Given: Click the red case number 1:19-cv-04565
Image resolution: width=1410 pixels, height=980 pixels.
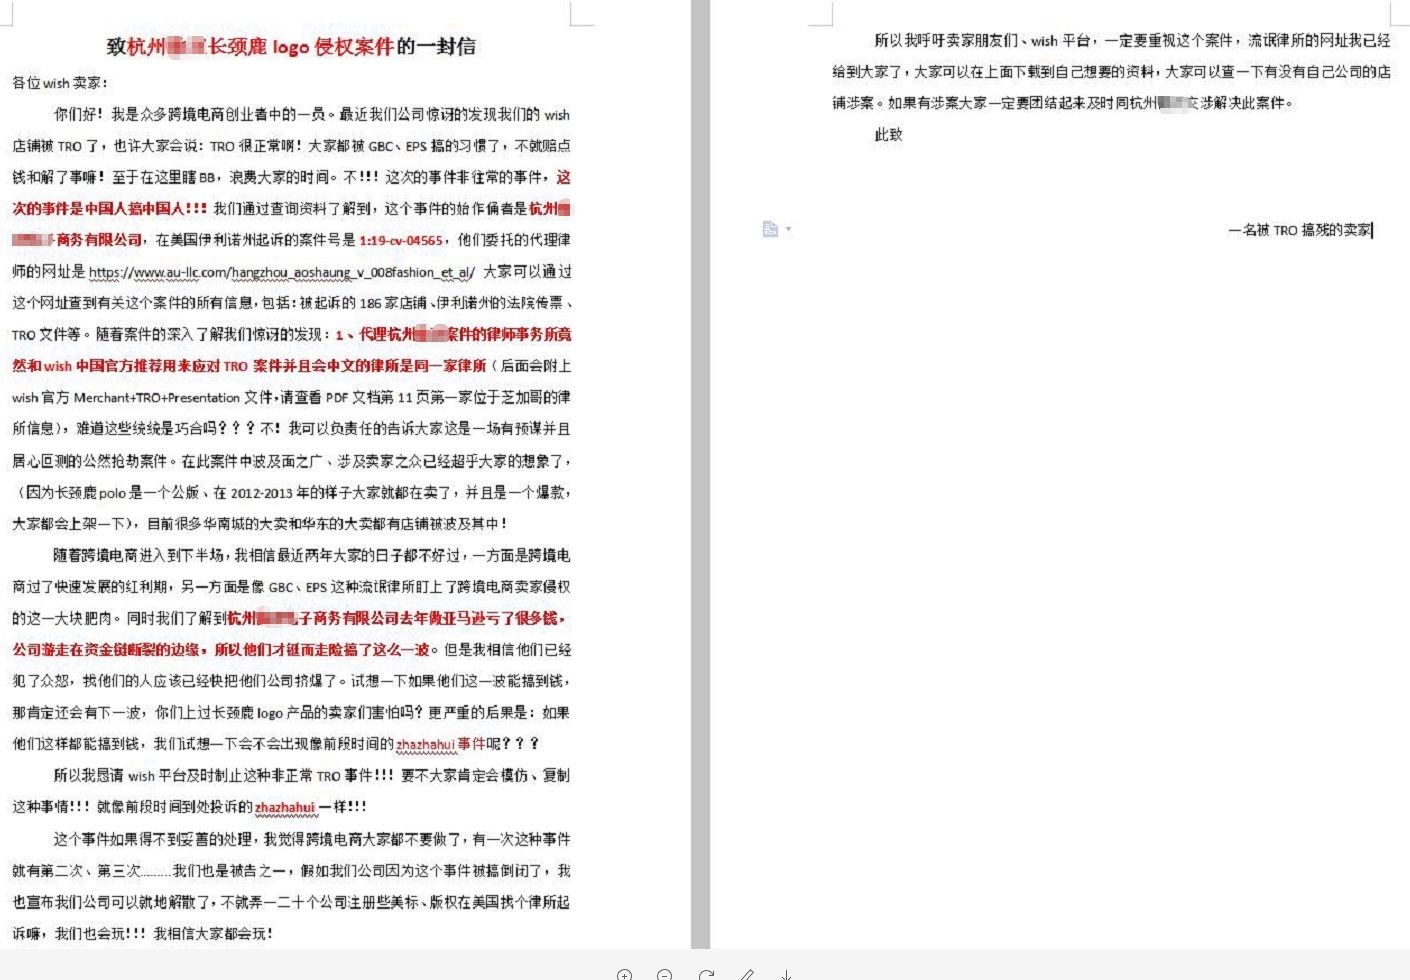Looking at the screenshot, I should (x=401, y=240).
